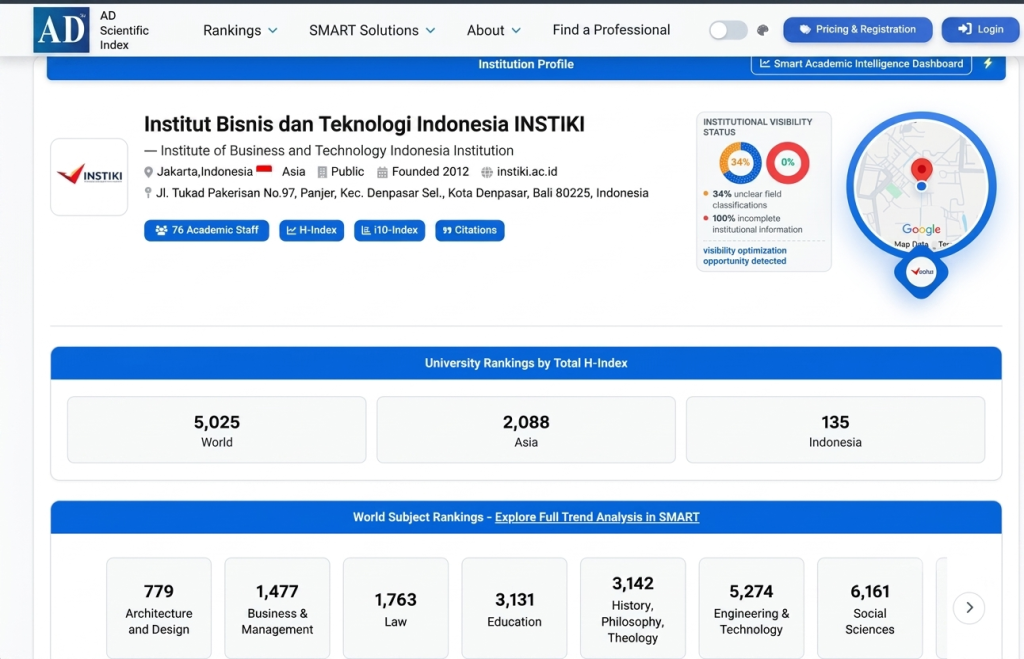Click the Login button
The height and width of the screenshot is (659, 1024).
[x=980, y=29]
